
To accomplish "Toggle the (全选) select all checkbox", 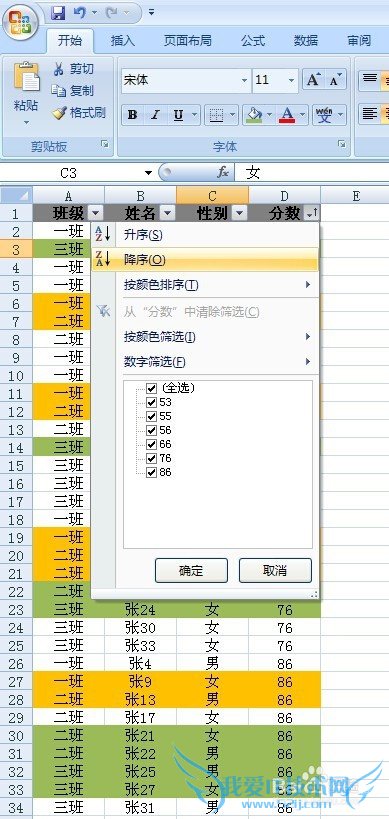I will pyautogui.click(x=151, y=388).
